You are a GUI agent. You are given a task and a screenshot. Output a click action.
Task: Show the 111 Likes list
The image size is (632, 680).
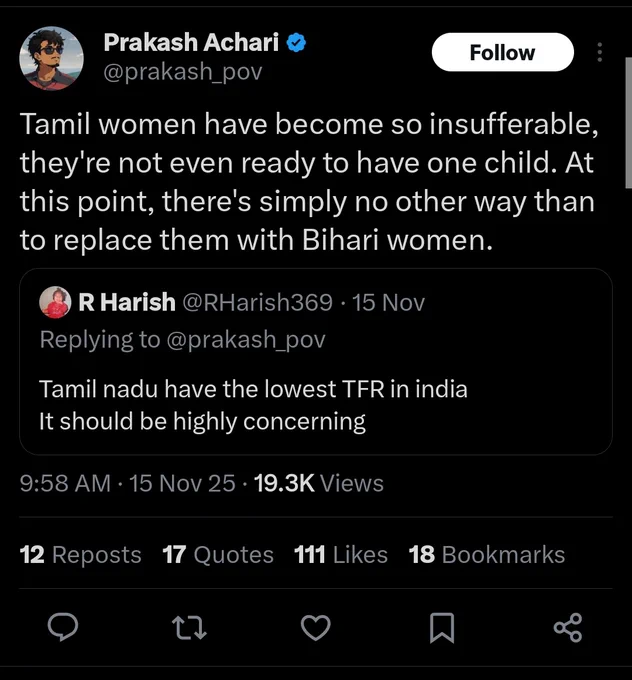(341, 554)
